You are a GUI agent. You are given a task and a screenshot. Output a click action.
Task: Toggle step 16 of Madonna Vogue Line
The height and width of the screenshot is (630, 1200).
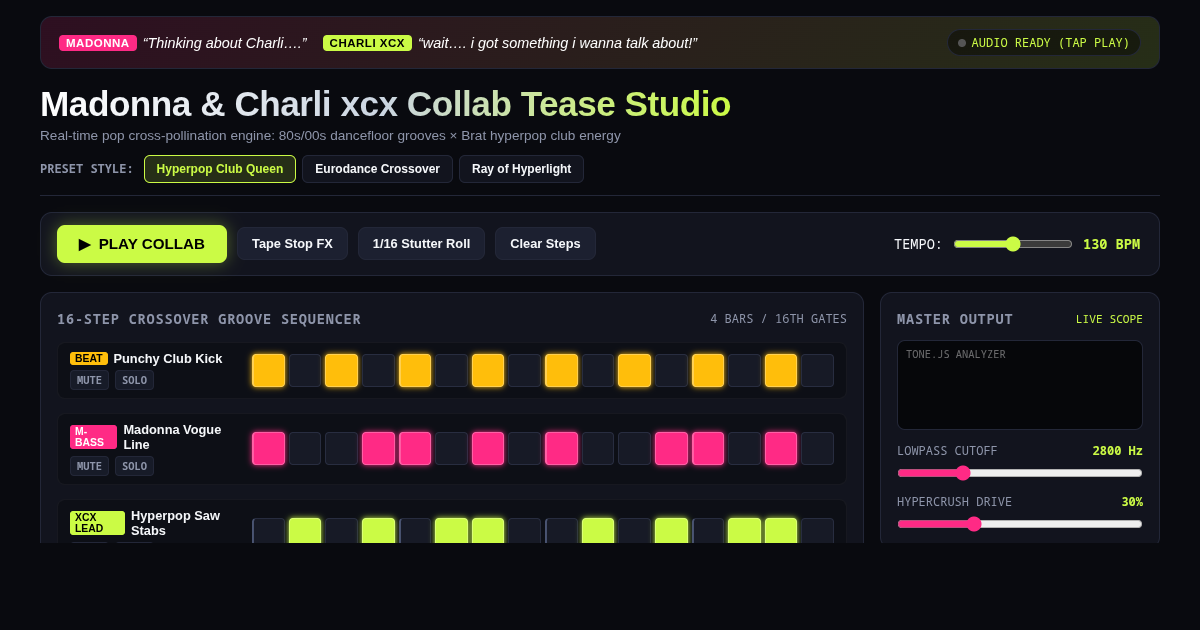coord(818,448)
